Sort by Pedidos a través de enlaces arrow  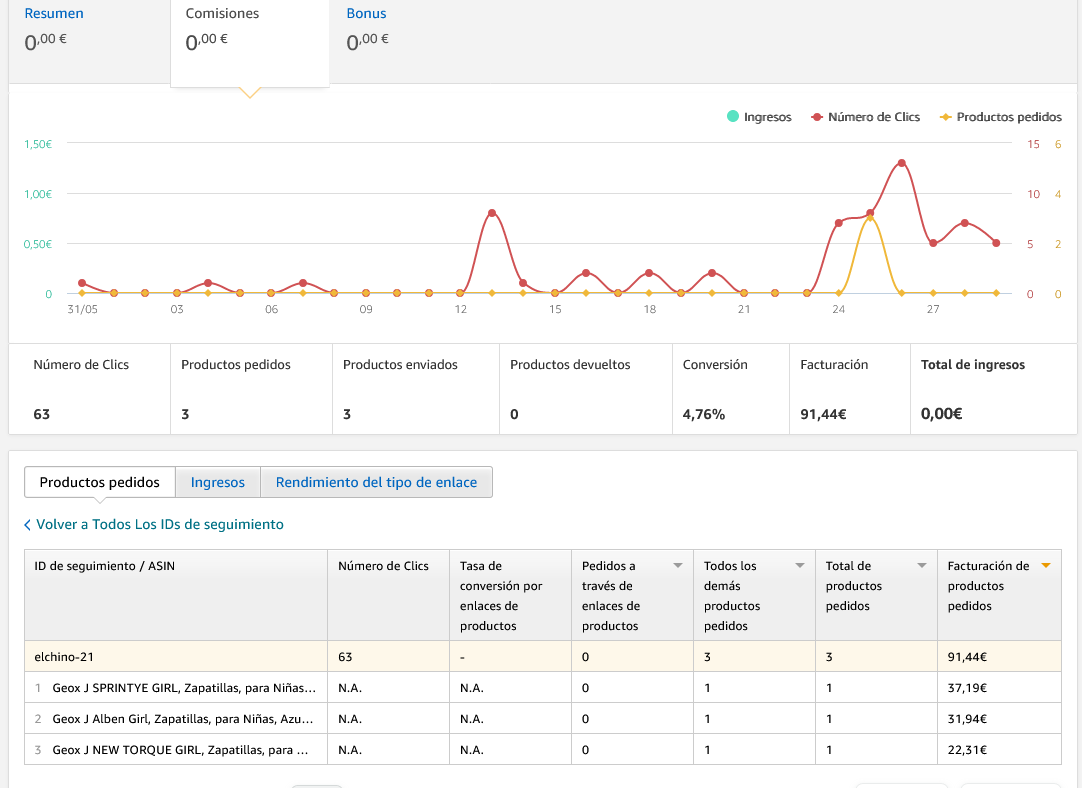pos(678,566)
